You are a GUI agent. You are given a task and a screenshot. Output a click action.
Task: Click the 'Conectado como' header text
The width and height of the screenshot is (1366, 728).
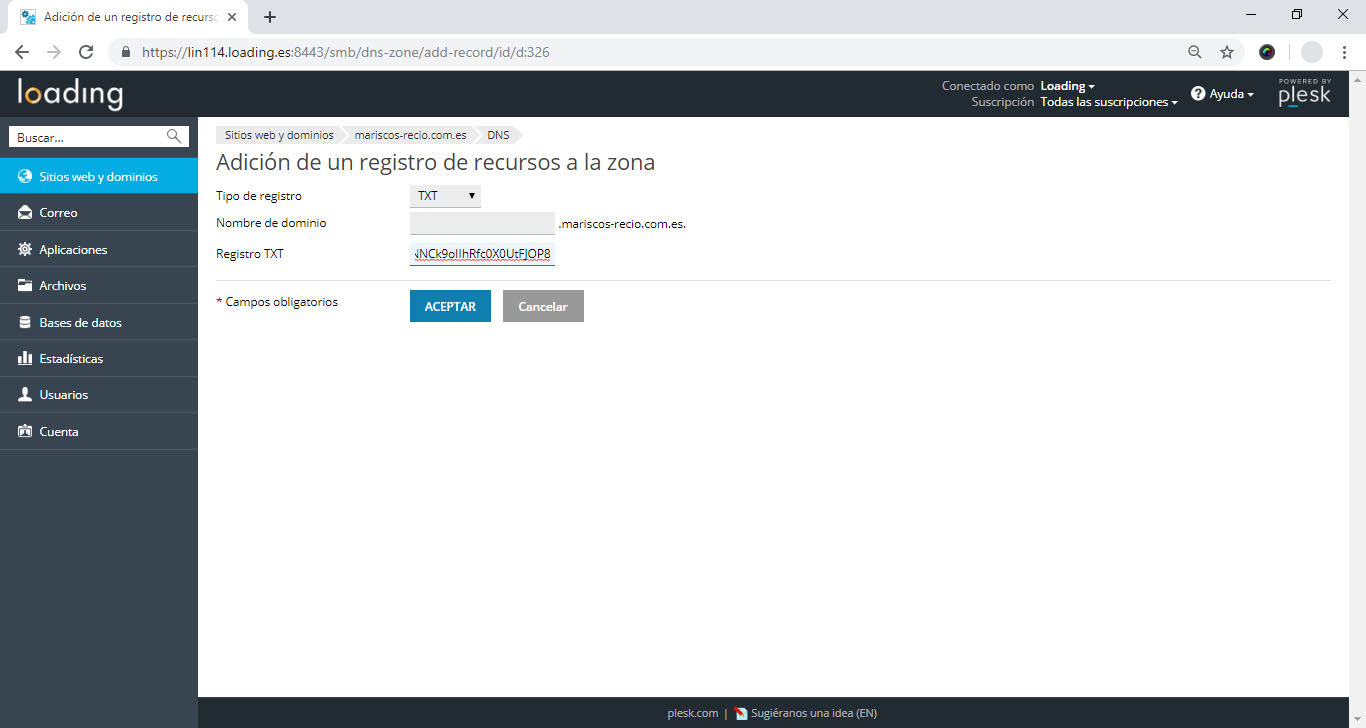[988, 86]
